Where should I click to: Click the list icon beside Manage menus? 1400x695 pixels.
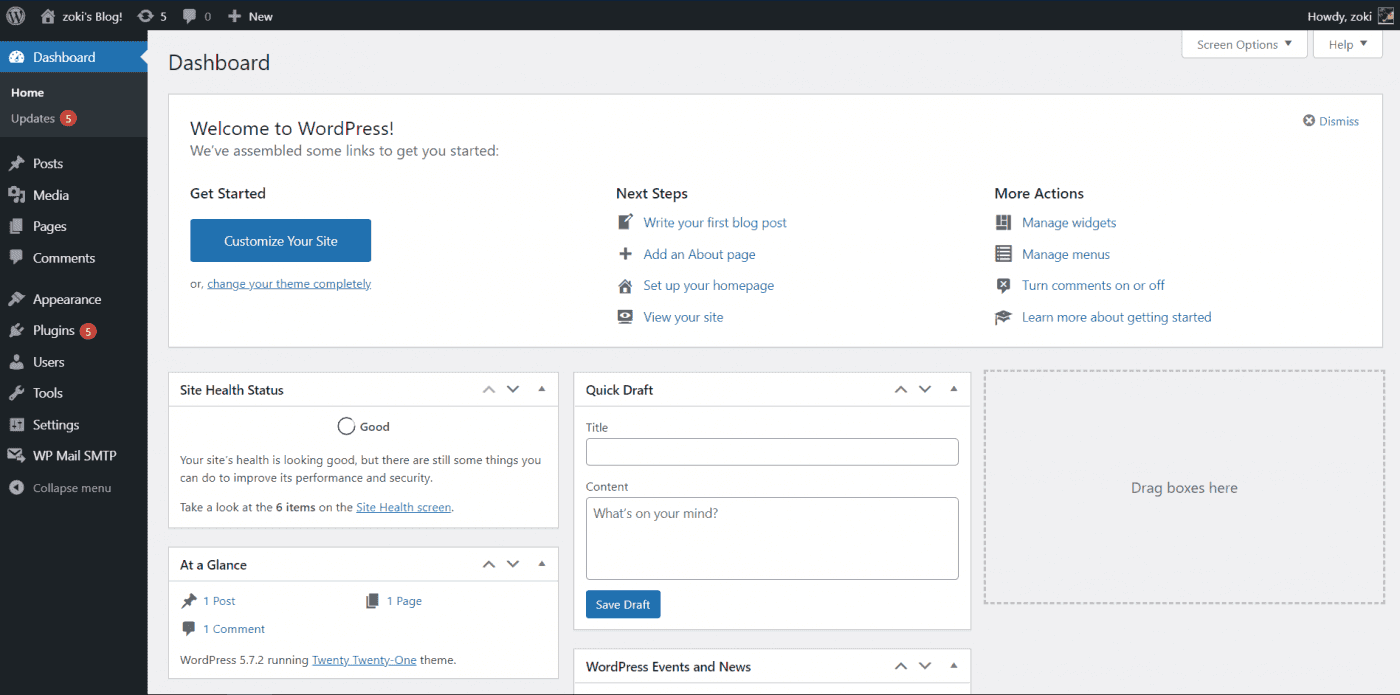click(1003, 254)
